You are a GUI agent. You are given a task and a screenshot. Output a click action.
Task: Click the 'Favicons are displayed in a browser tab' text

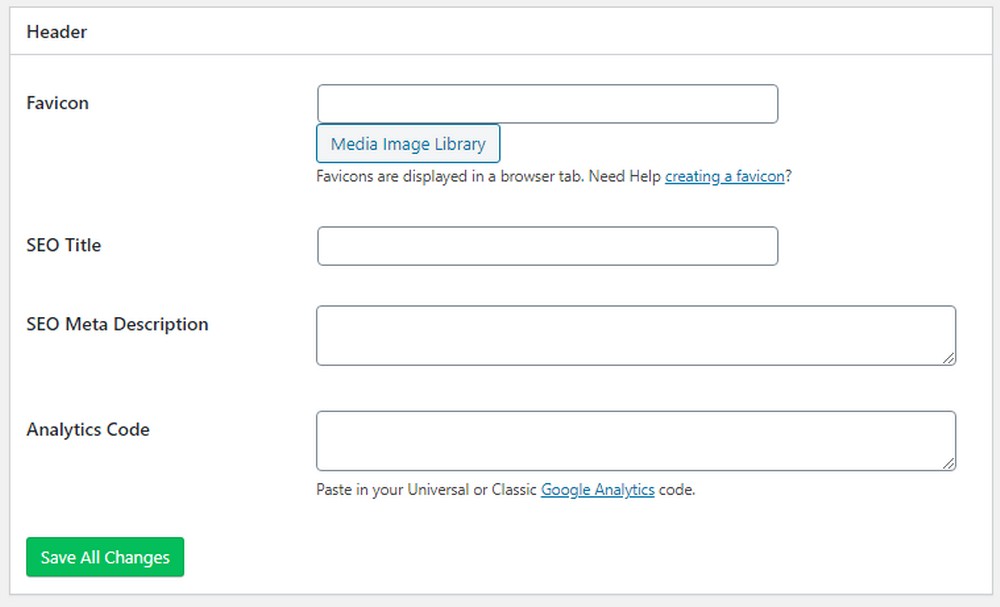click(x=450, y=177)
